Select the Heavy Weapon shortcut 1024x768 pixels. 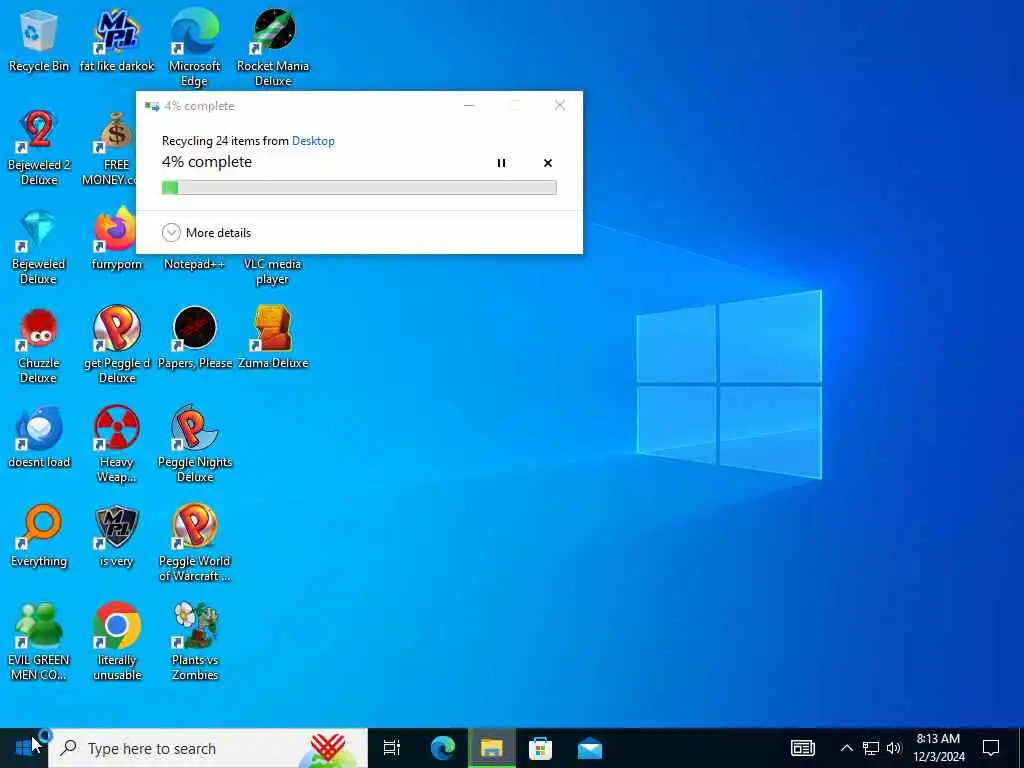tap(117, 445)
